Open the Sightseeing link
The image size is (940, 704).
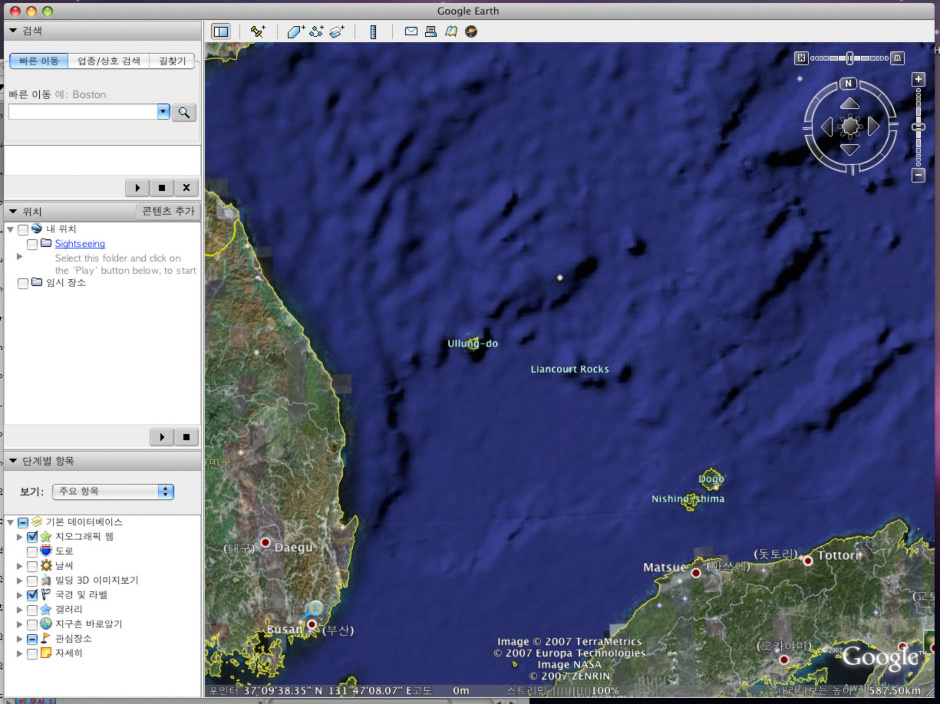tap(80, 243)
